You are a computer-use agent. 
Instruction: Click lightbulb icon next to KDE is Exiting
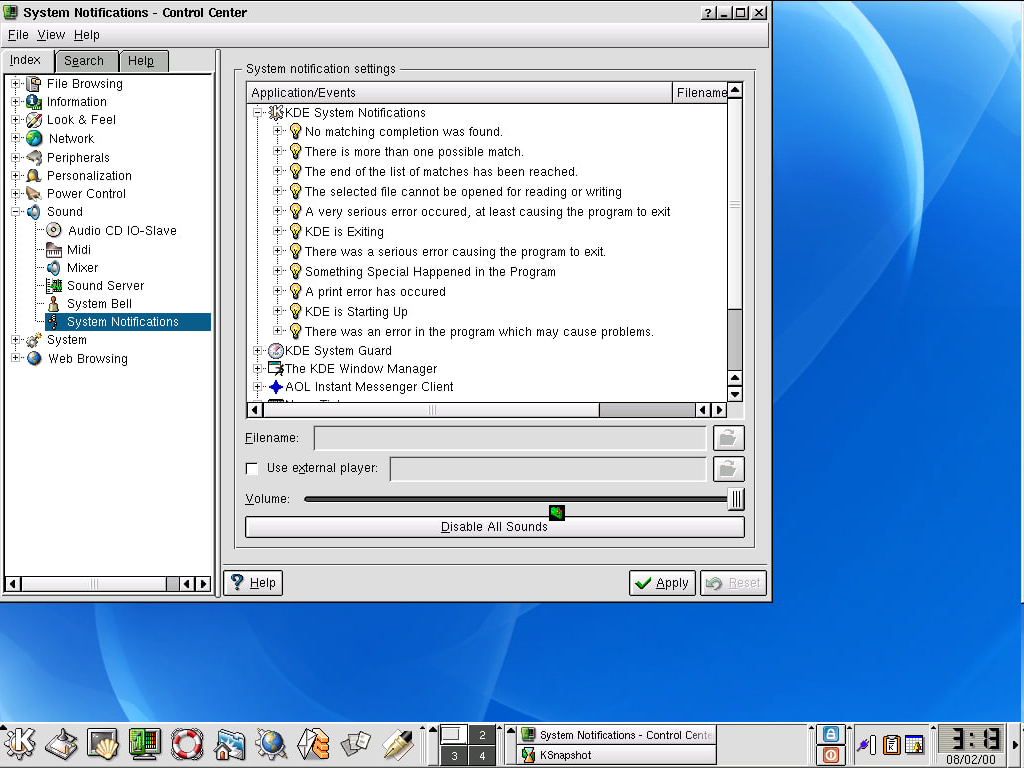click(295, 231)
